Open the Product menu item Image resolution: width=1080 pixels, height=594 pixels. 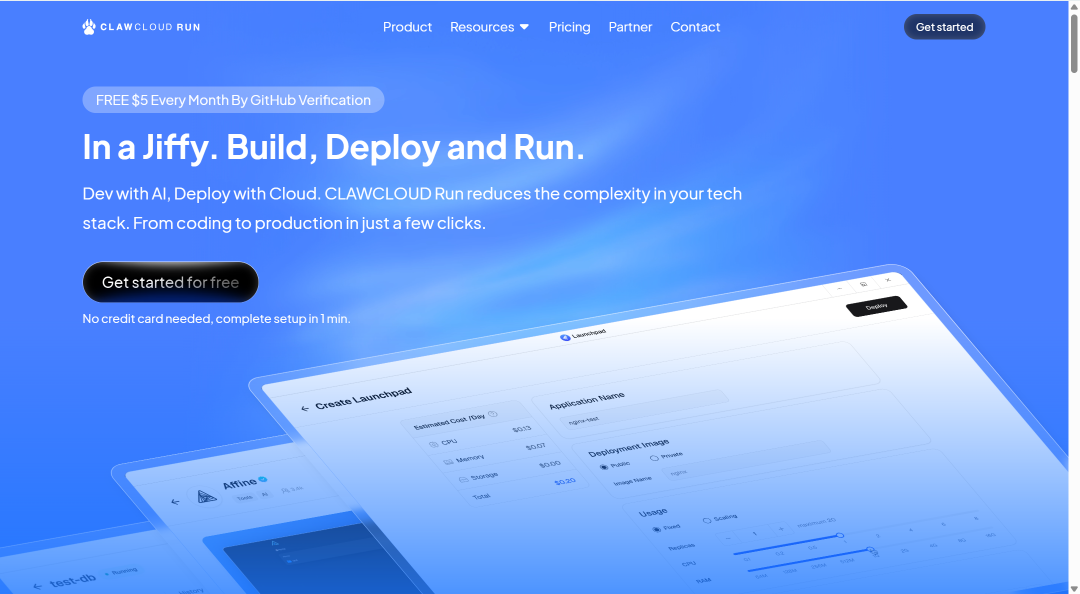point(407,27)
